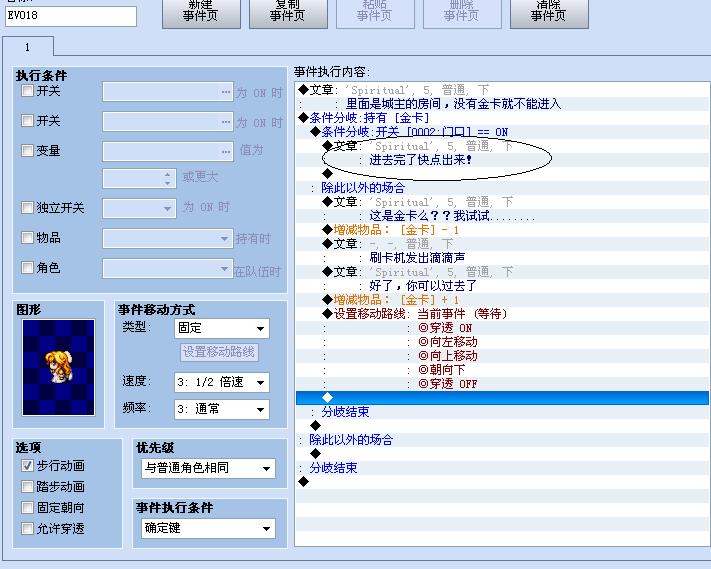Viewport: 711px width, 569px height.
Task: Enable the 独立开关 condition checkbox
Action: click(x=28, y=208)
